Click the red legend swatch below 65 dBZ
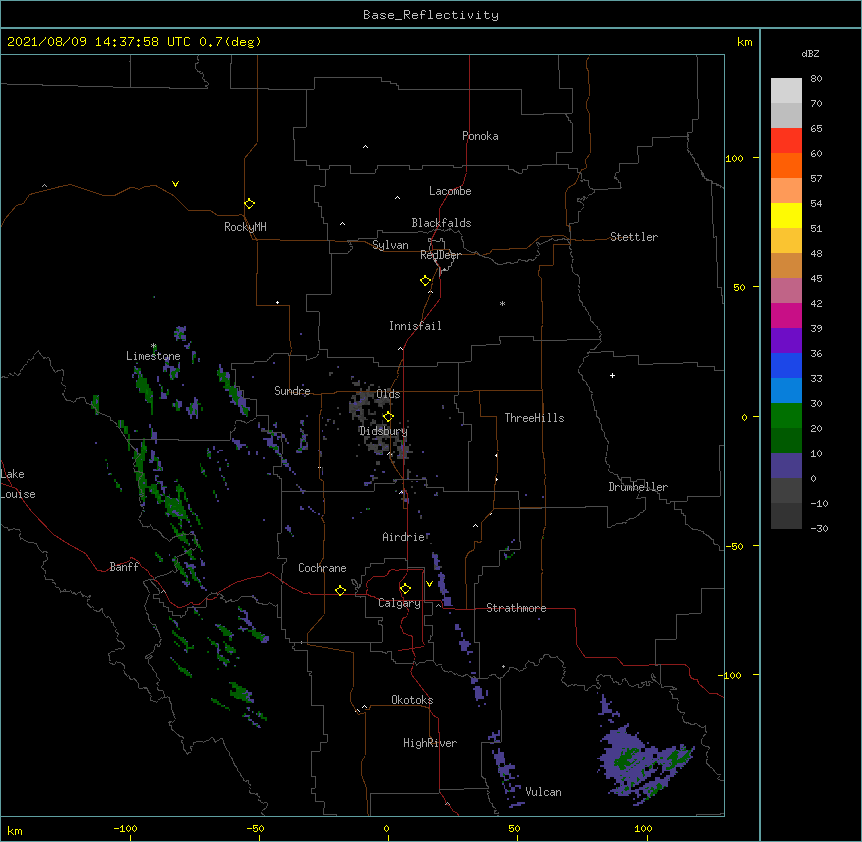862x842 pixels. click(786, 140)
